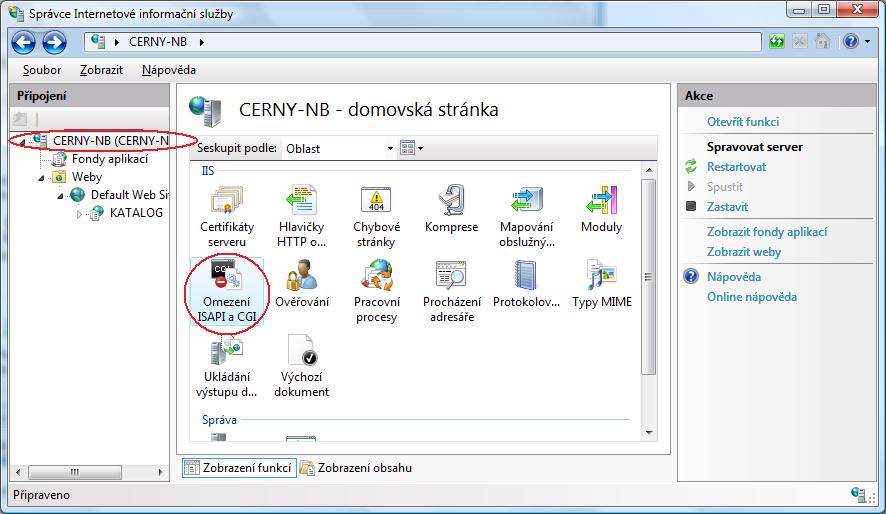This screenshot has width=886, height=514.
Task: Expand the KATALOG tree node
Action: (x=80, y=213)
